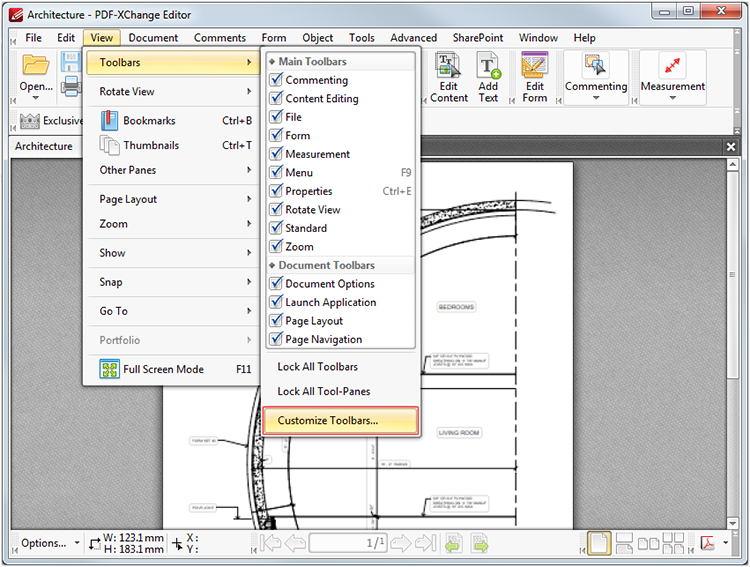The width and height of the screenshot is (750, 567).
Task: Open the Tools menu
Action: tap(362, 38)
